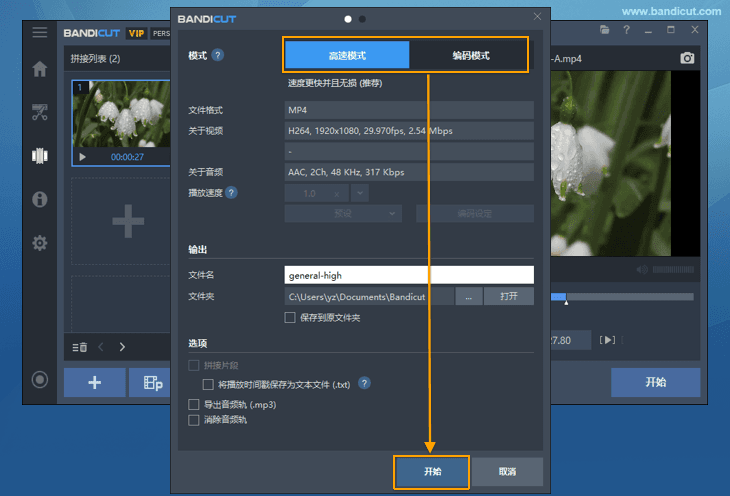Click VIP badge in title bar

tap(136, 33)
